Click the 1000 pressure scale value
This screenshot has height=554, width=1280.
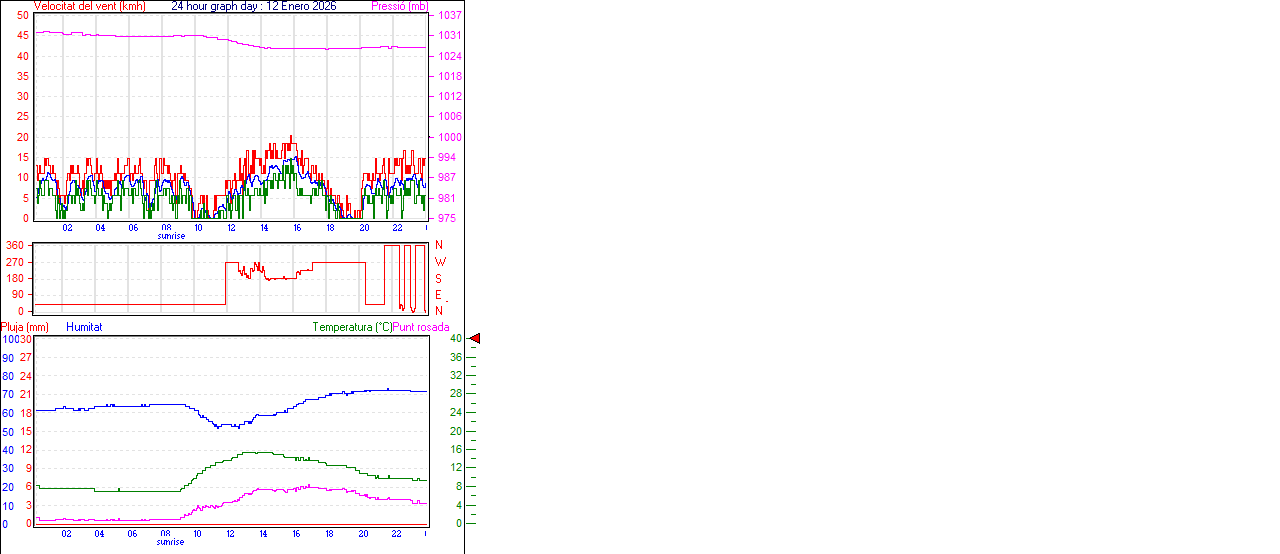(449, 137)
